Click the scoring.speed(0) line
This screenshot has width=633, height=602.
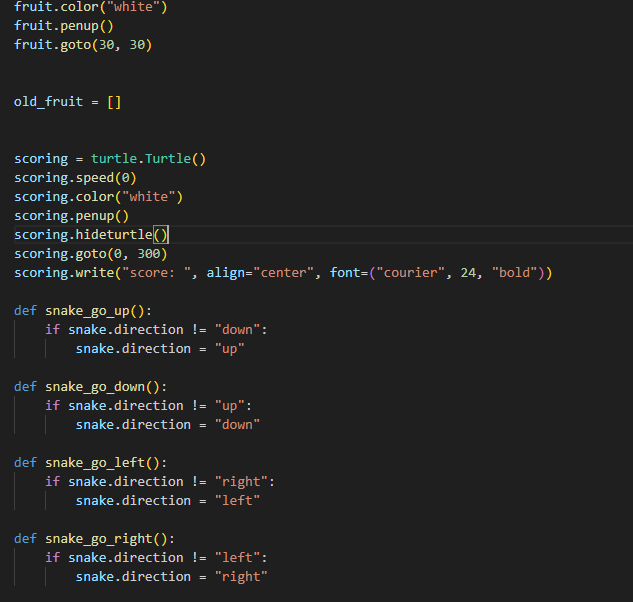tap(75, 178)
